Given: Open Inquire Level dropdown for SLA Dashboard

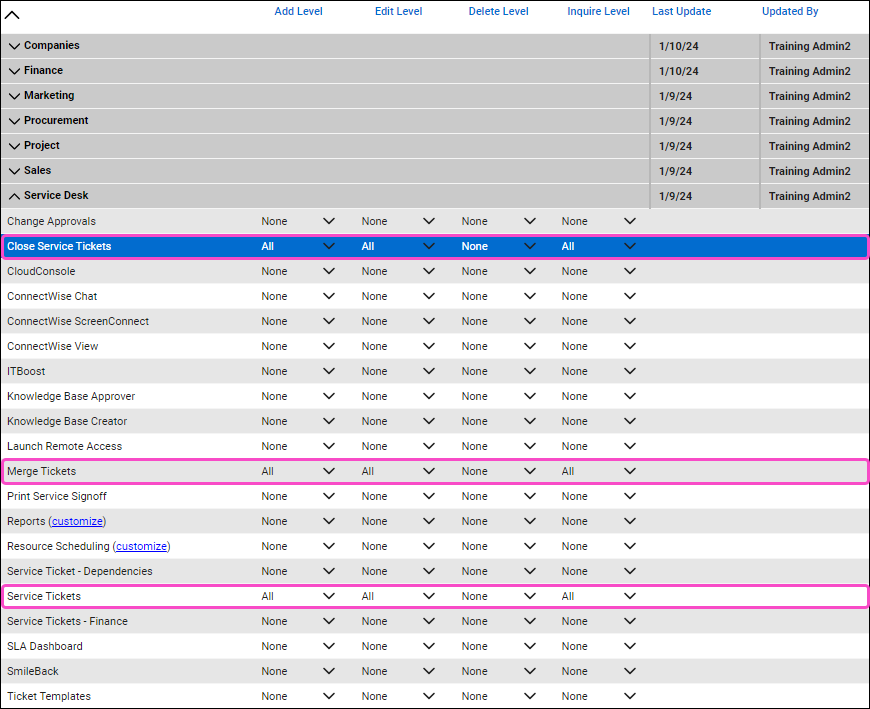Looking at the screenshot, I should (x=629, y=646).
